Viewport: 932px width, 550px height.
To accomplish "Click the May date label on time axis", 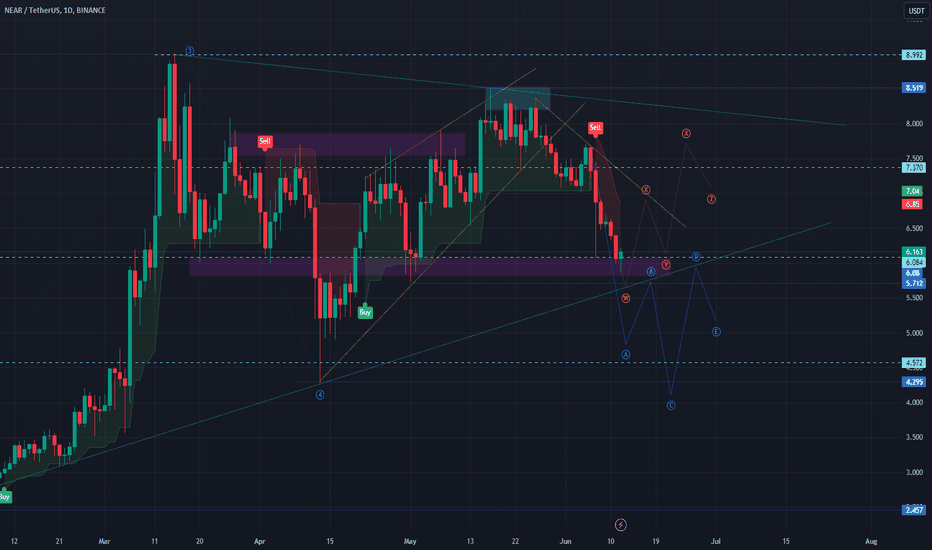I will pos(410,542).
